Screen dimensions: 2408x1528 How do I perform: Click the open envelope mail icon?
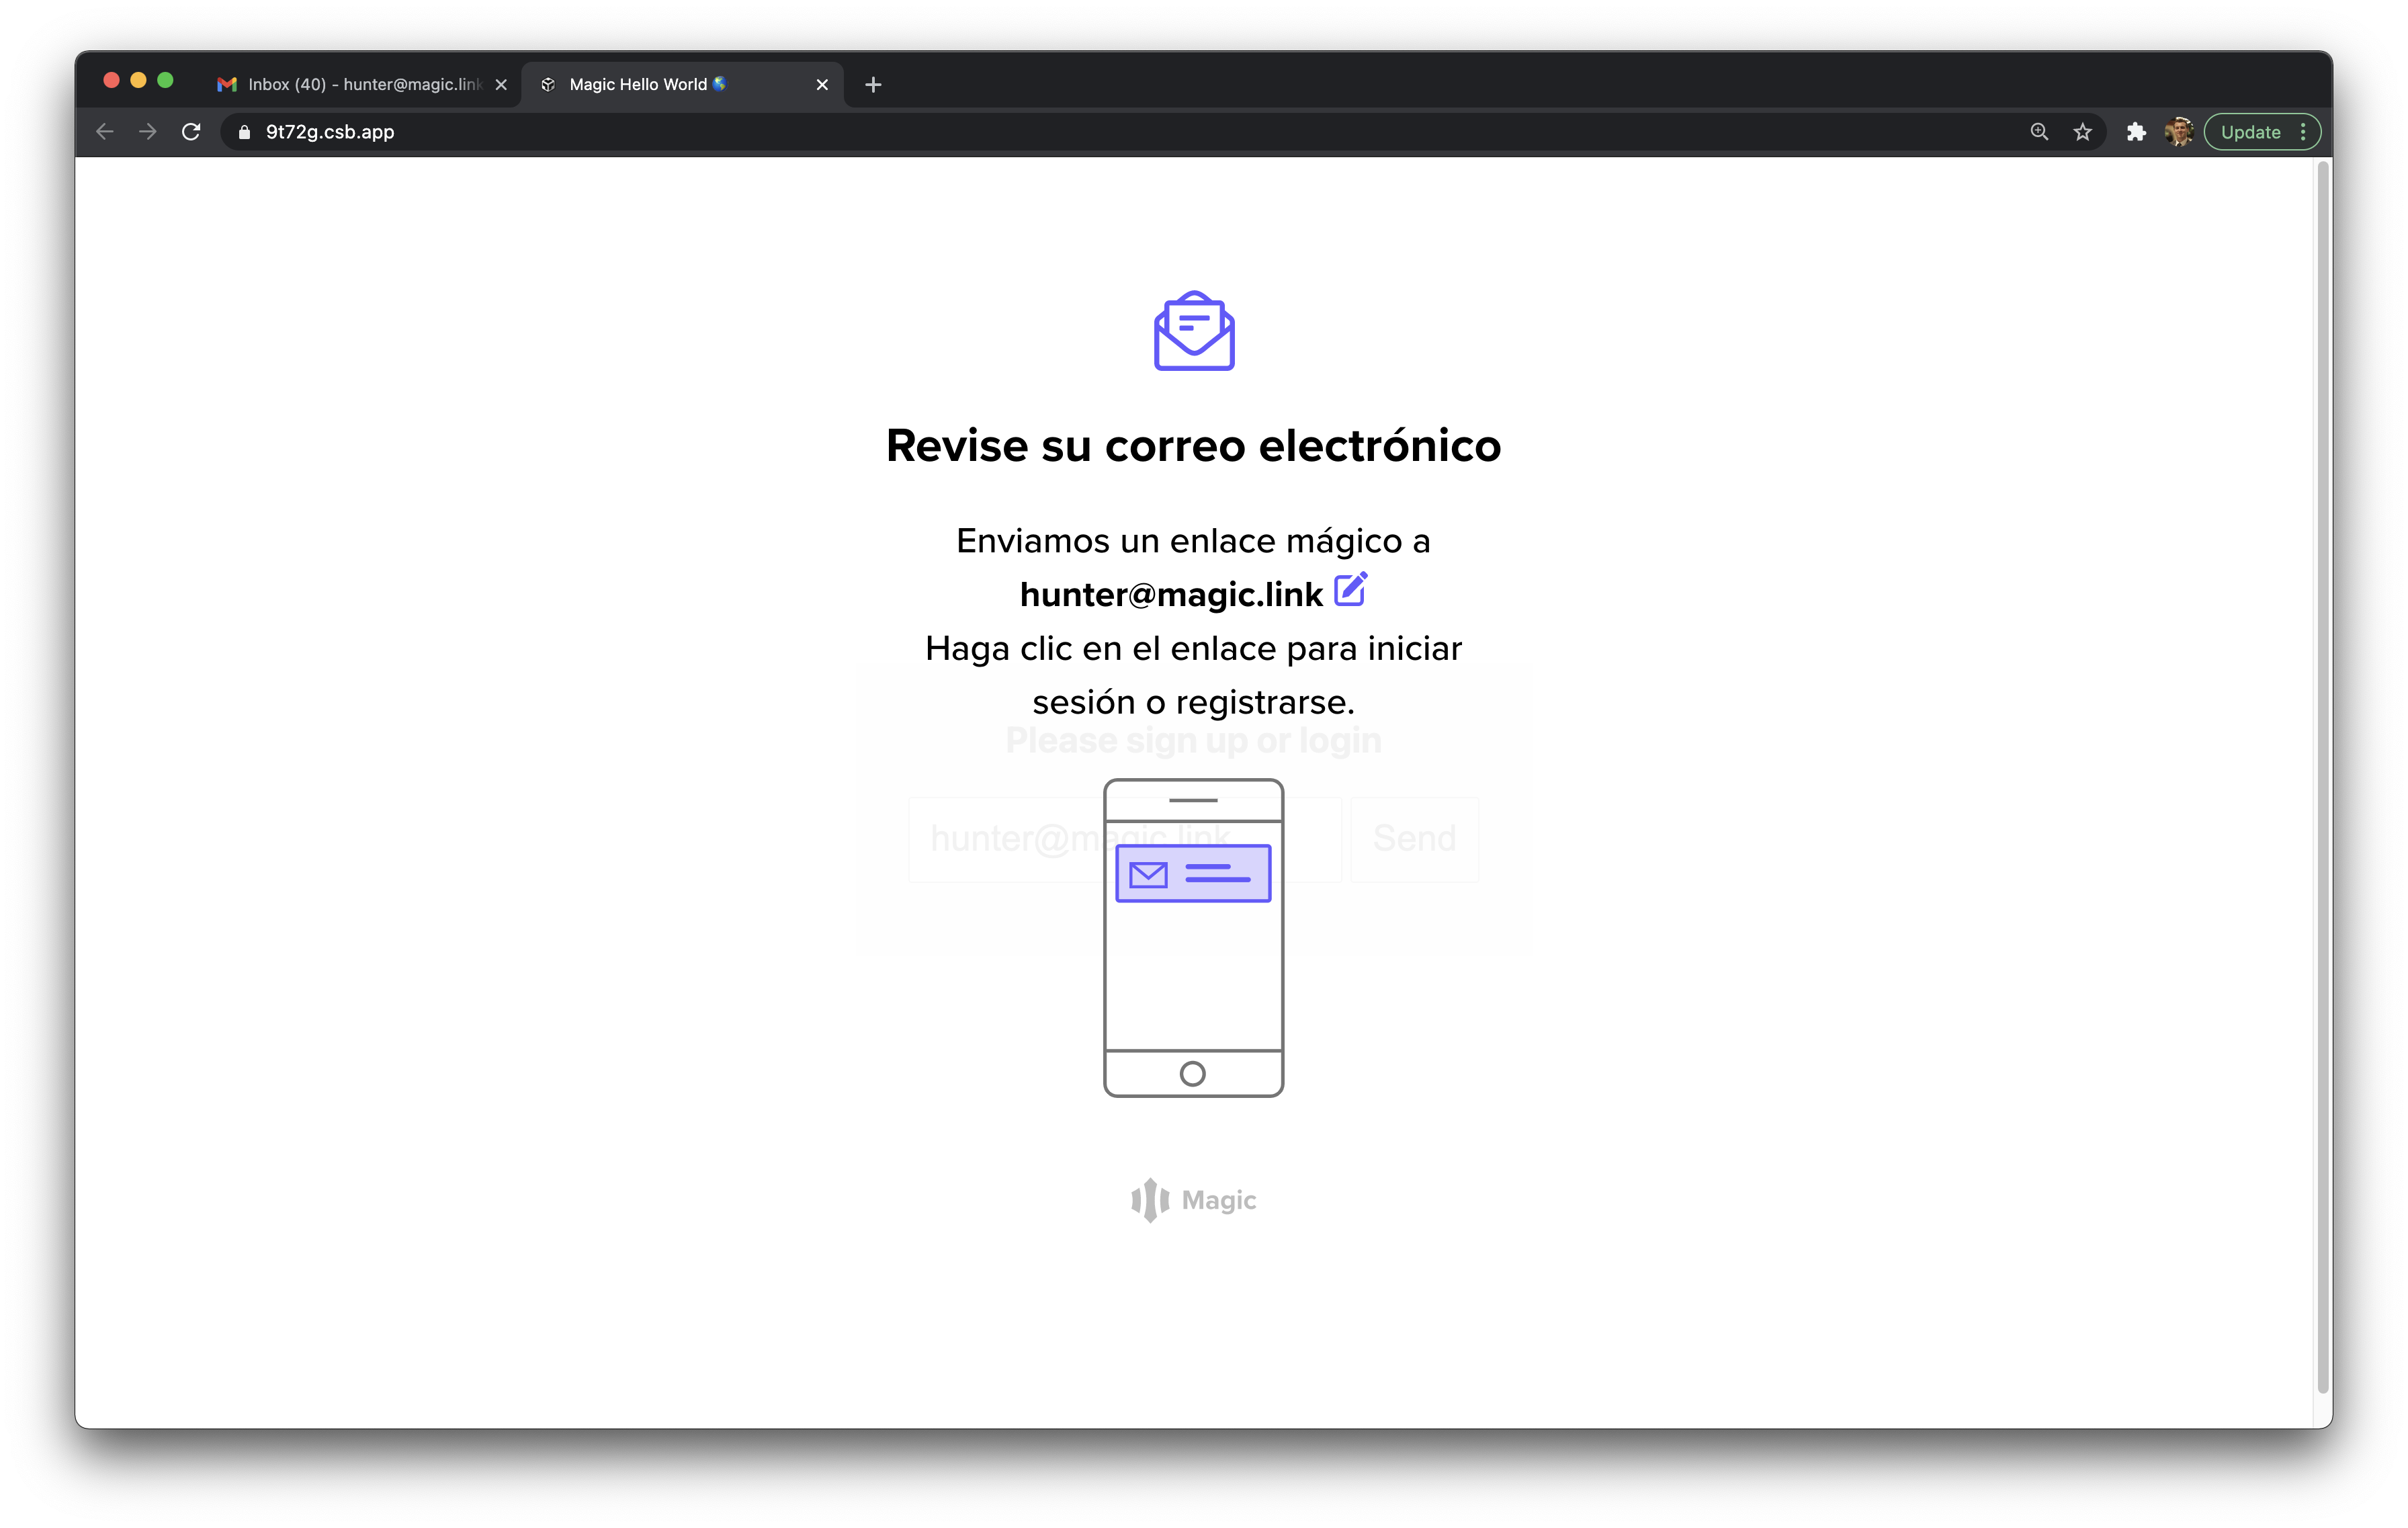(1194, 331)
